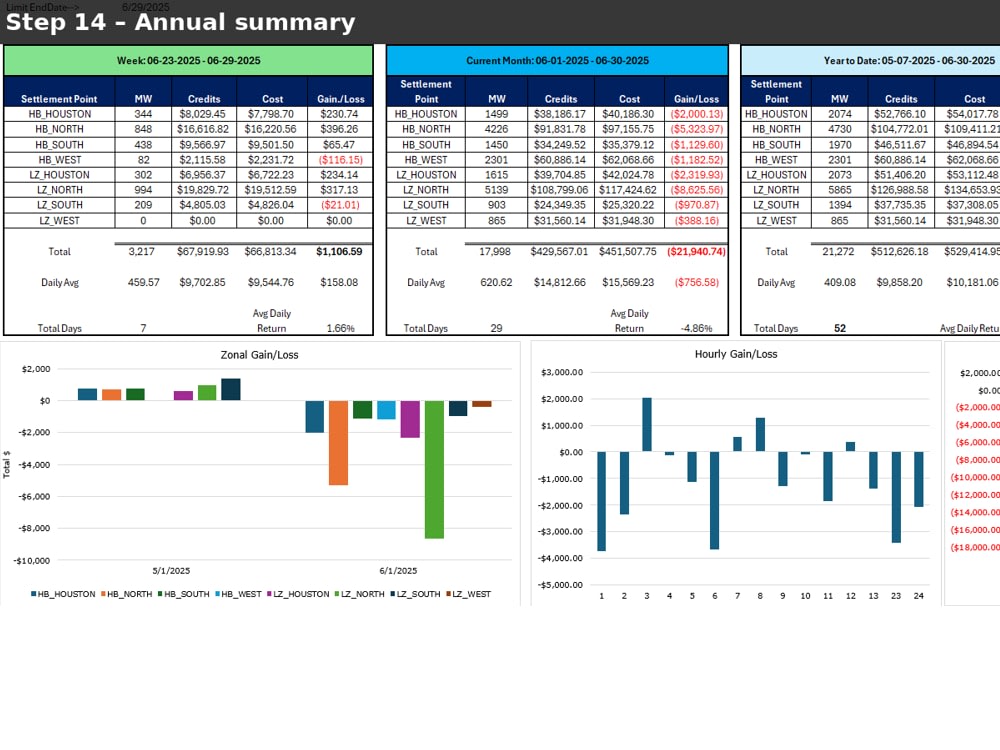Click Week total credits $67,919.93
This screenshot has height=750, width=1000.
[x=203, y=251]
